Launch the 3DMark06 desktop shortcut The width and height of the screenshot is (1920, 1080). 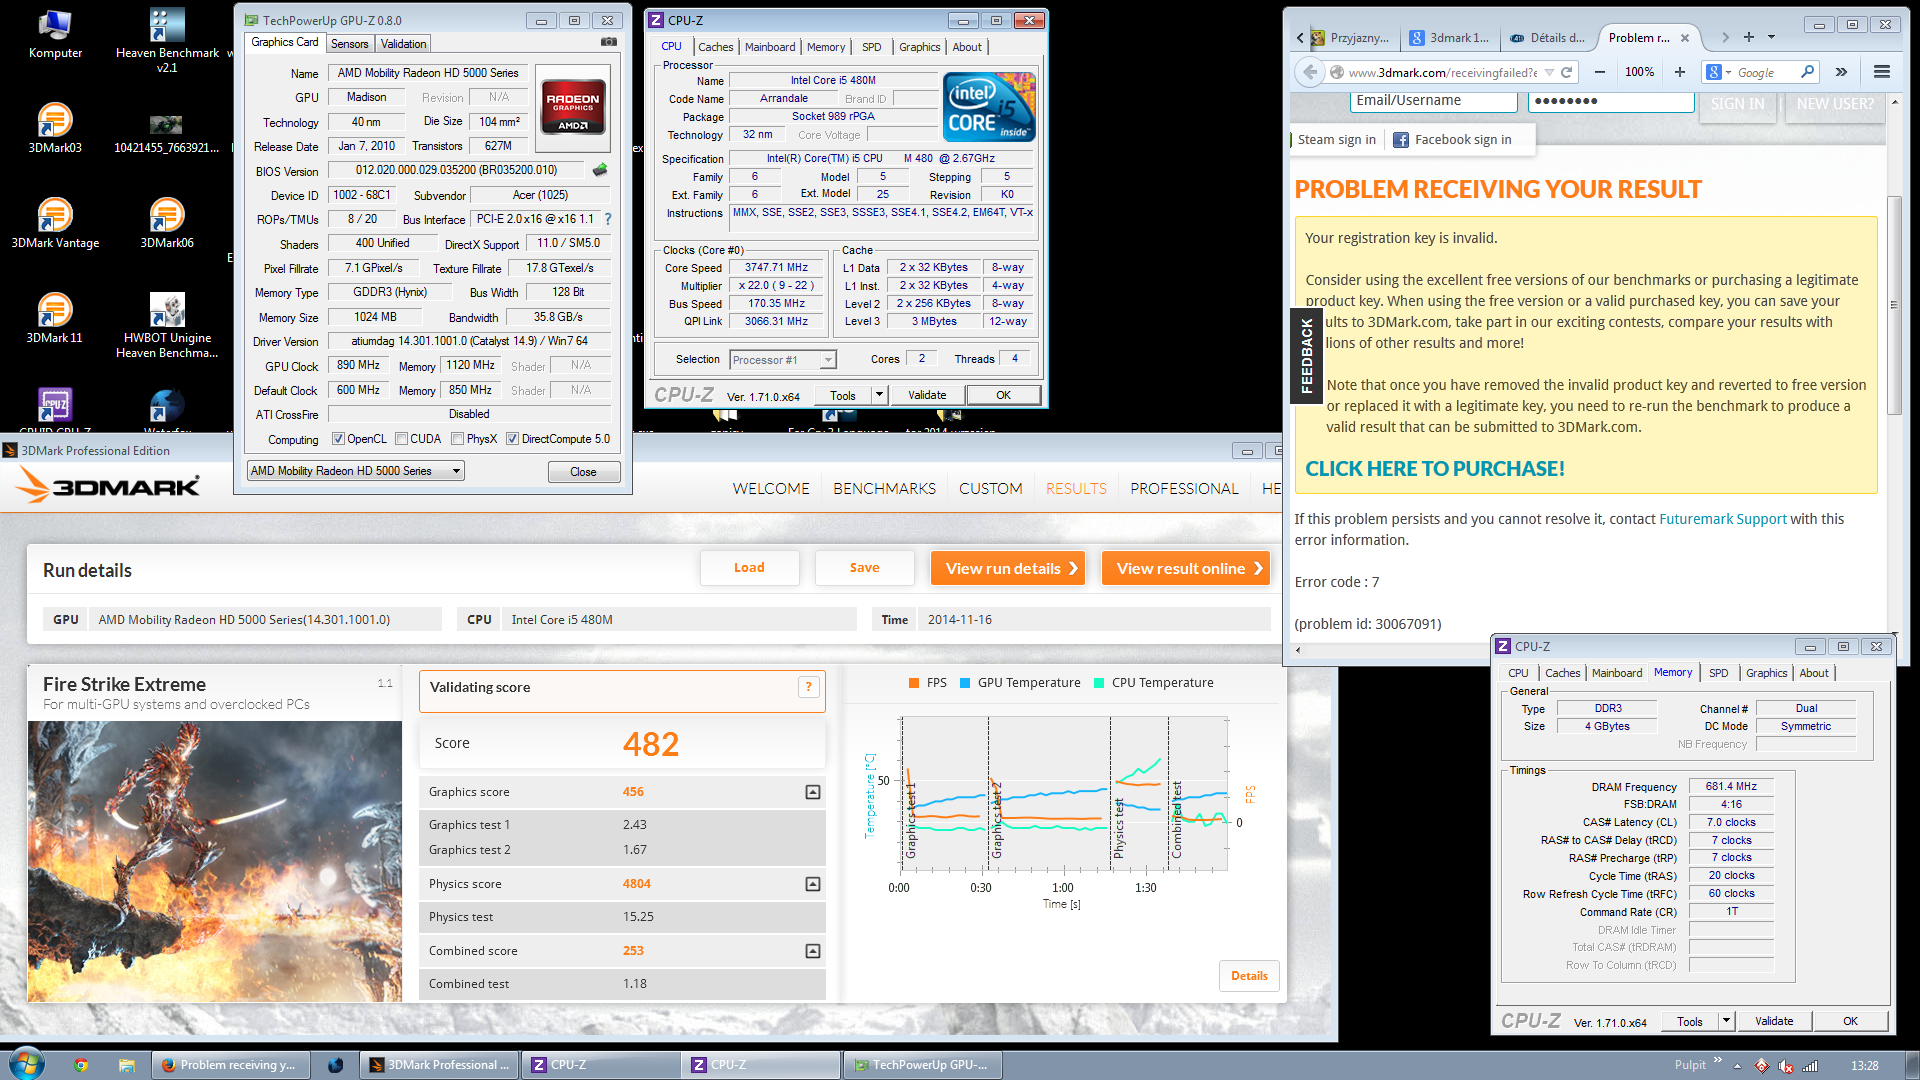pyautogui.click(x=167, y=223)
